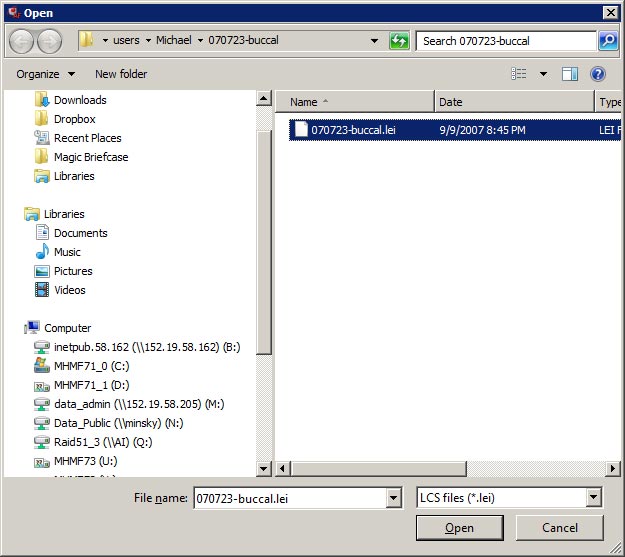This screenshot has height=557, width=625.
Task: Select the MHMF71_0 (C:) drive
Action: (x=91, y=366)
